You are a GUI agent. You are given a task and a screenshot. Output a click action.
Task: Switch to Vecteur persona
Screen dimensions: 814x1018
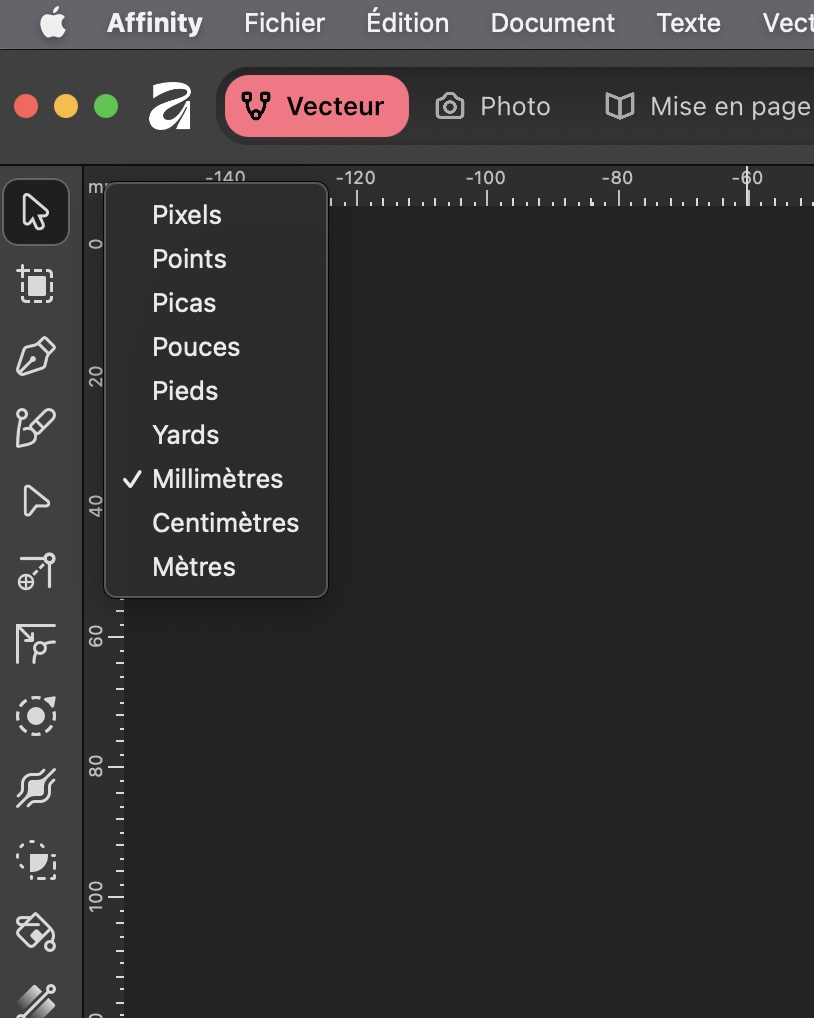317,106
